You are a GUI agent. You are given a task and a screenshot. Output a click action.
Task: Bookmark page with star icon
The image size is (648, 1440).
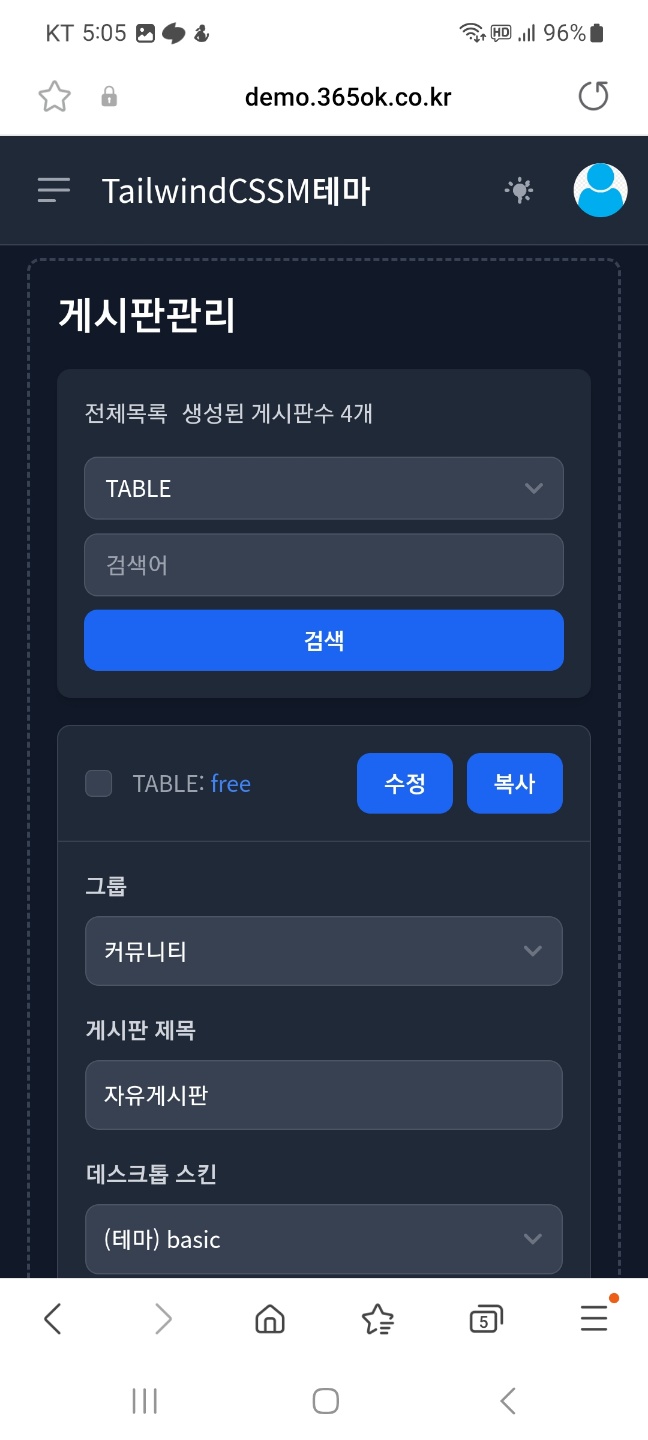coord(54,97)
